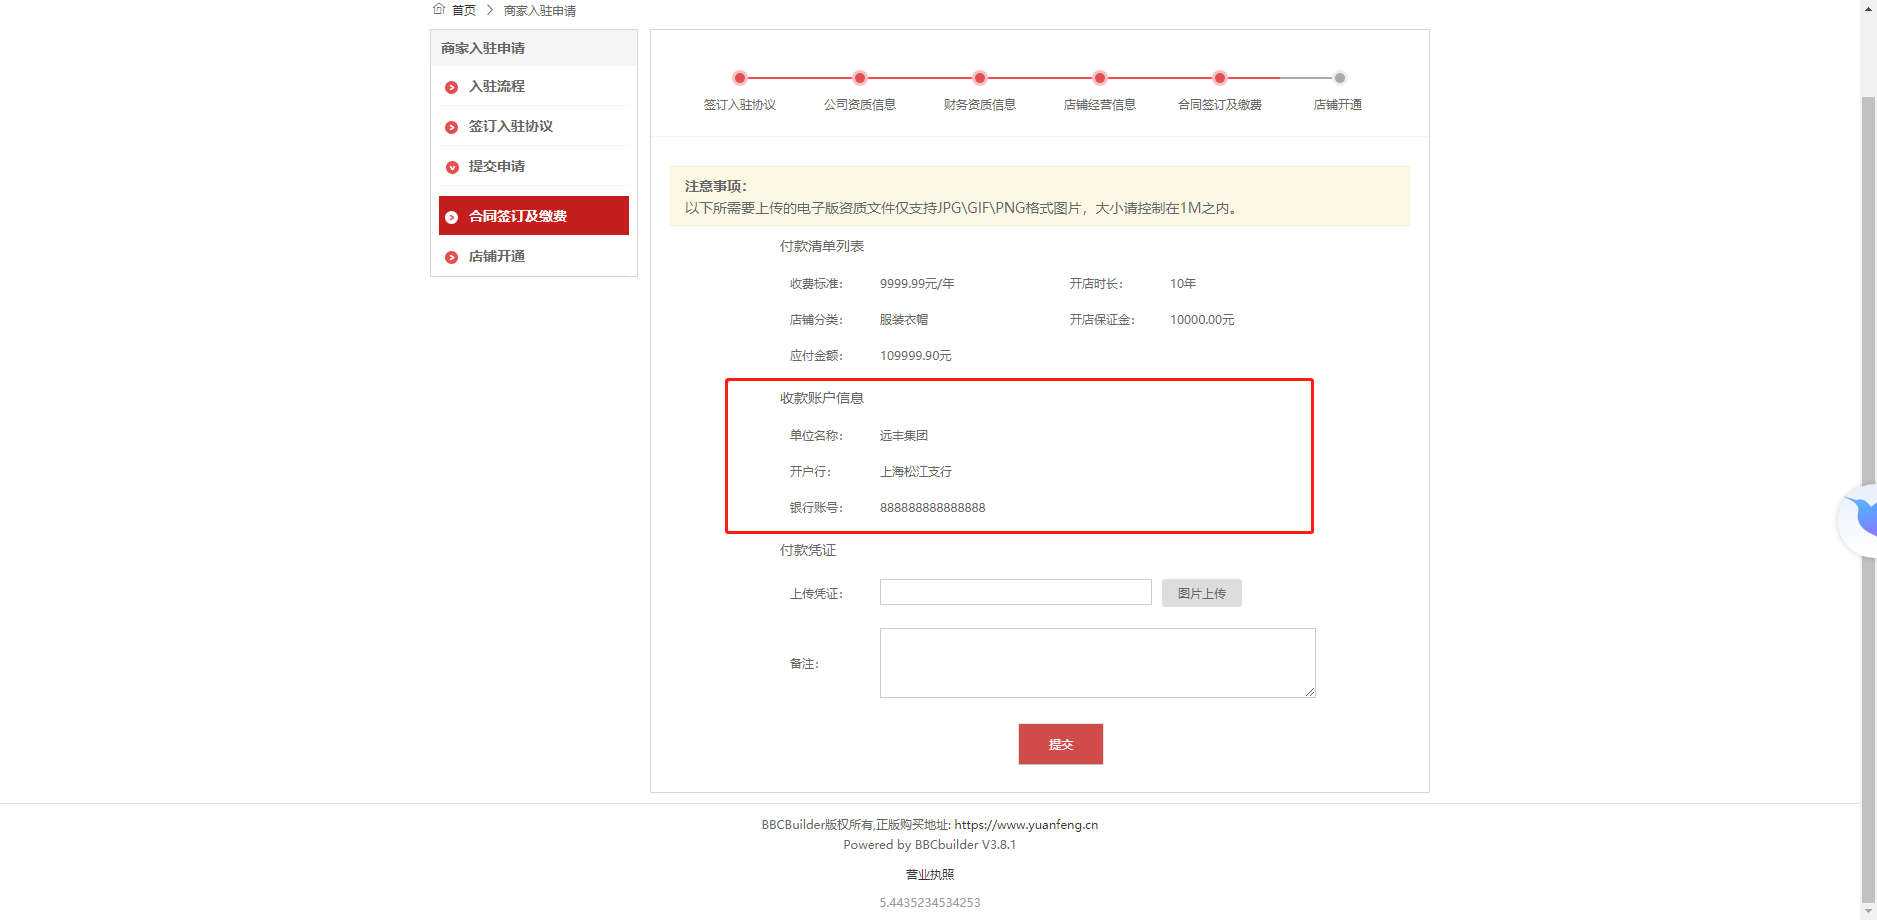Click arrow icon beside 合同签订及缴费
The width and height of the screenshot is (1877, 920).
click(x=451, y=217)
